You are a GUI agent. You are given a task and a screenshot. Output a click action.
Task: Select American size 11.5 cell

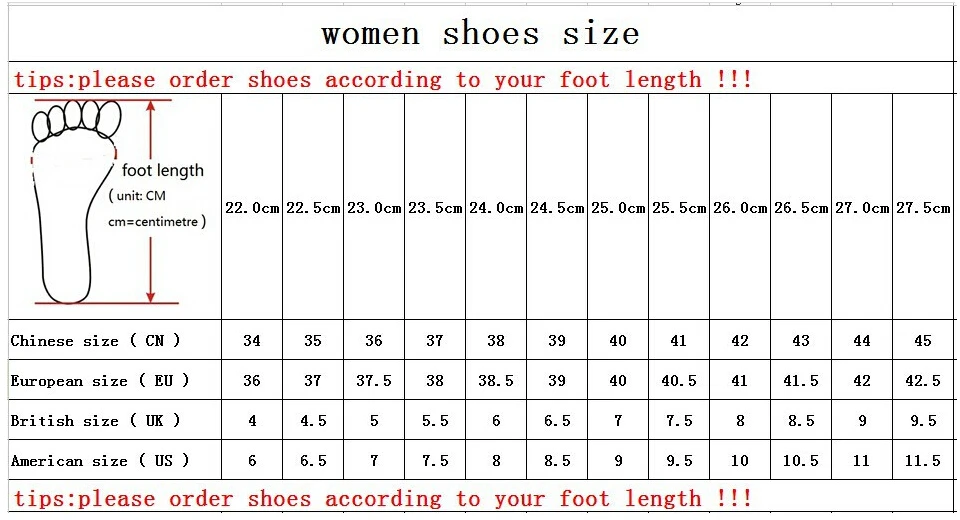point(923,460)
